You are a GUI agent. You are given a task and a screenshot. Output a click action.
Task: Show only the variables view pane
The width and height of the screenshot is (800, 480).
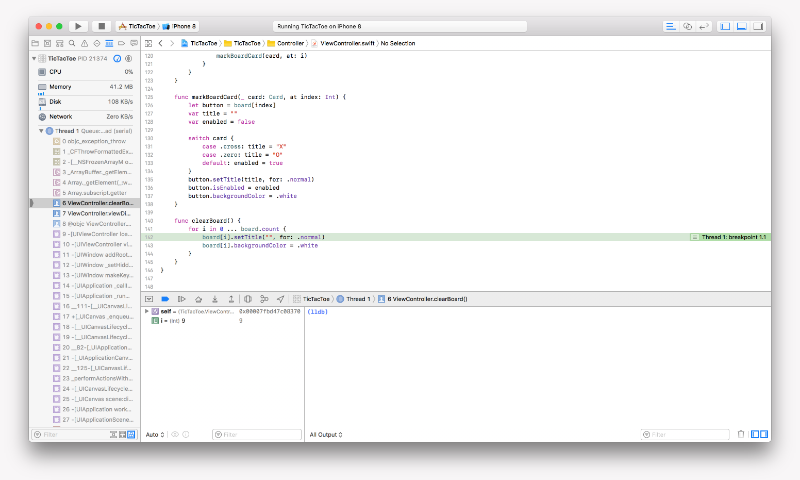click(755, 435)
